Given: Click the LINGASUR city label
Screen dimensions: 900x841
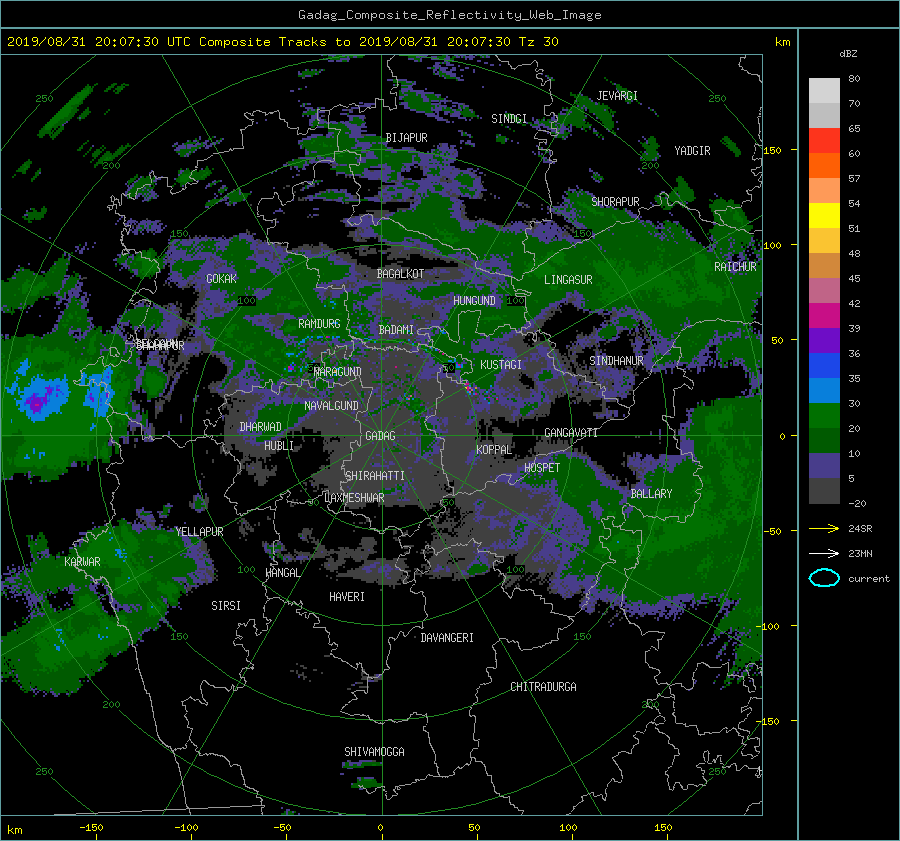Looking at the screenshot, I should [568, 280].
